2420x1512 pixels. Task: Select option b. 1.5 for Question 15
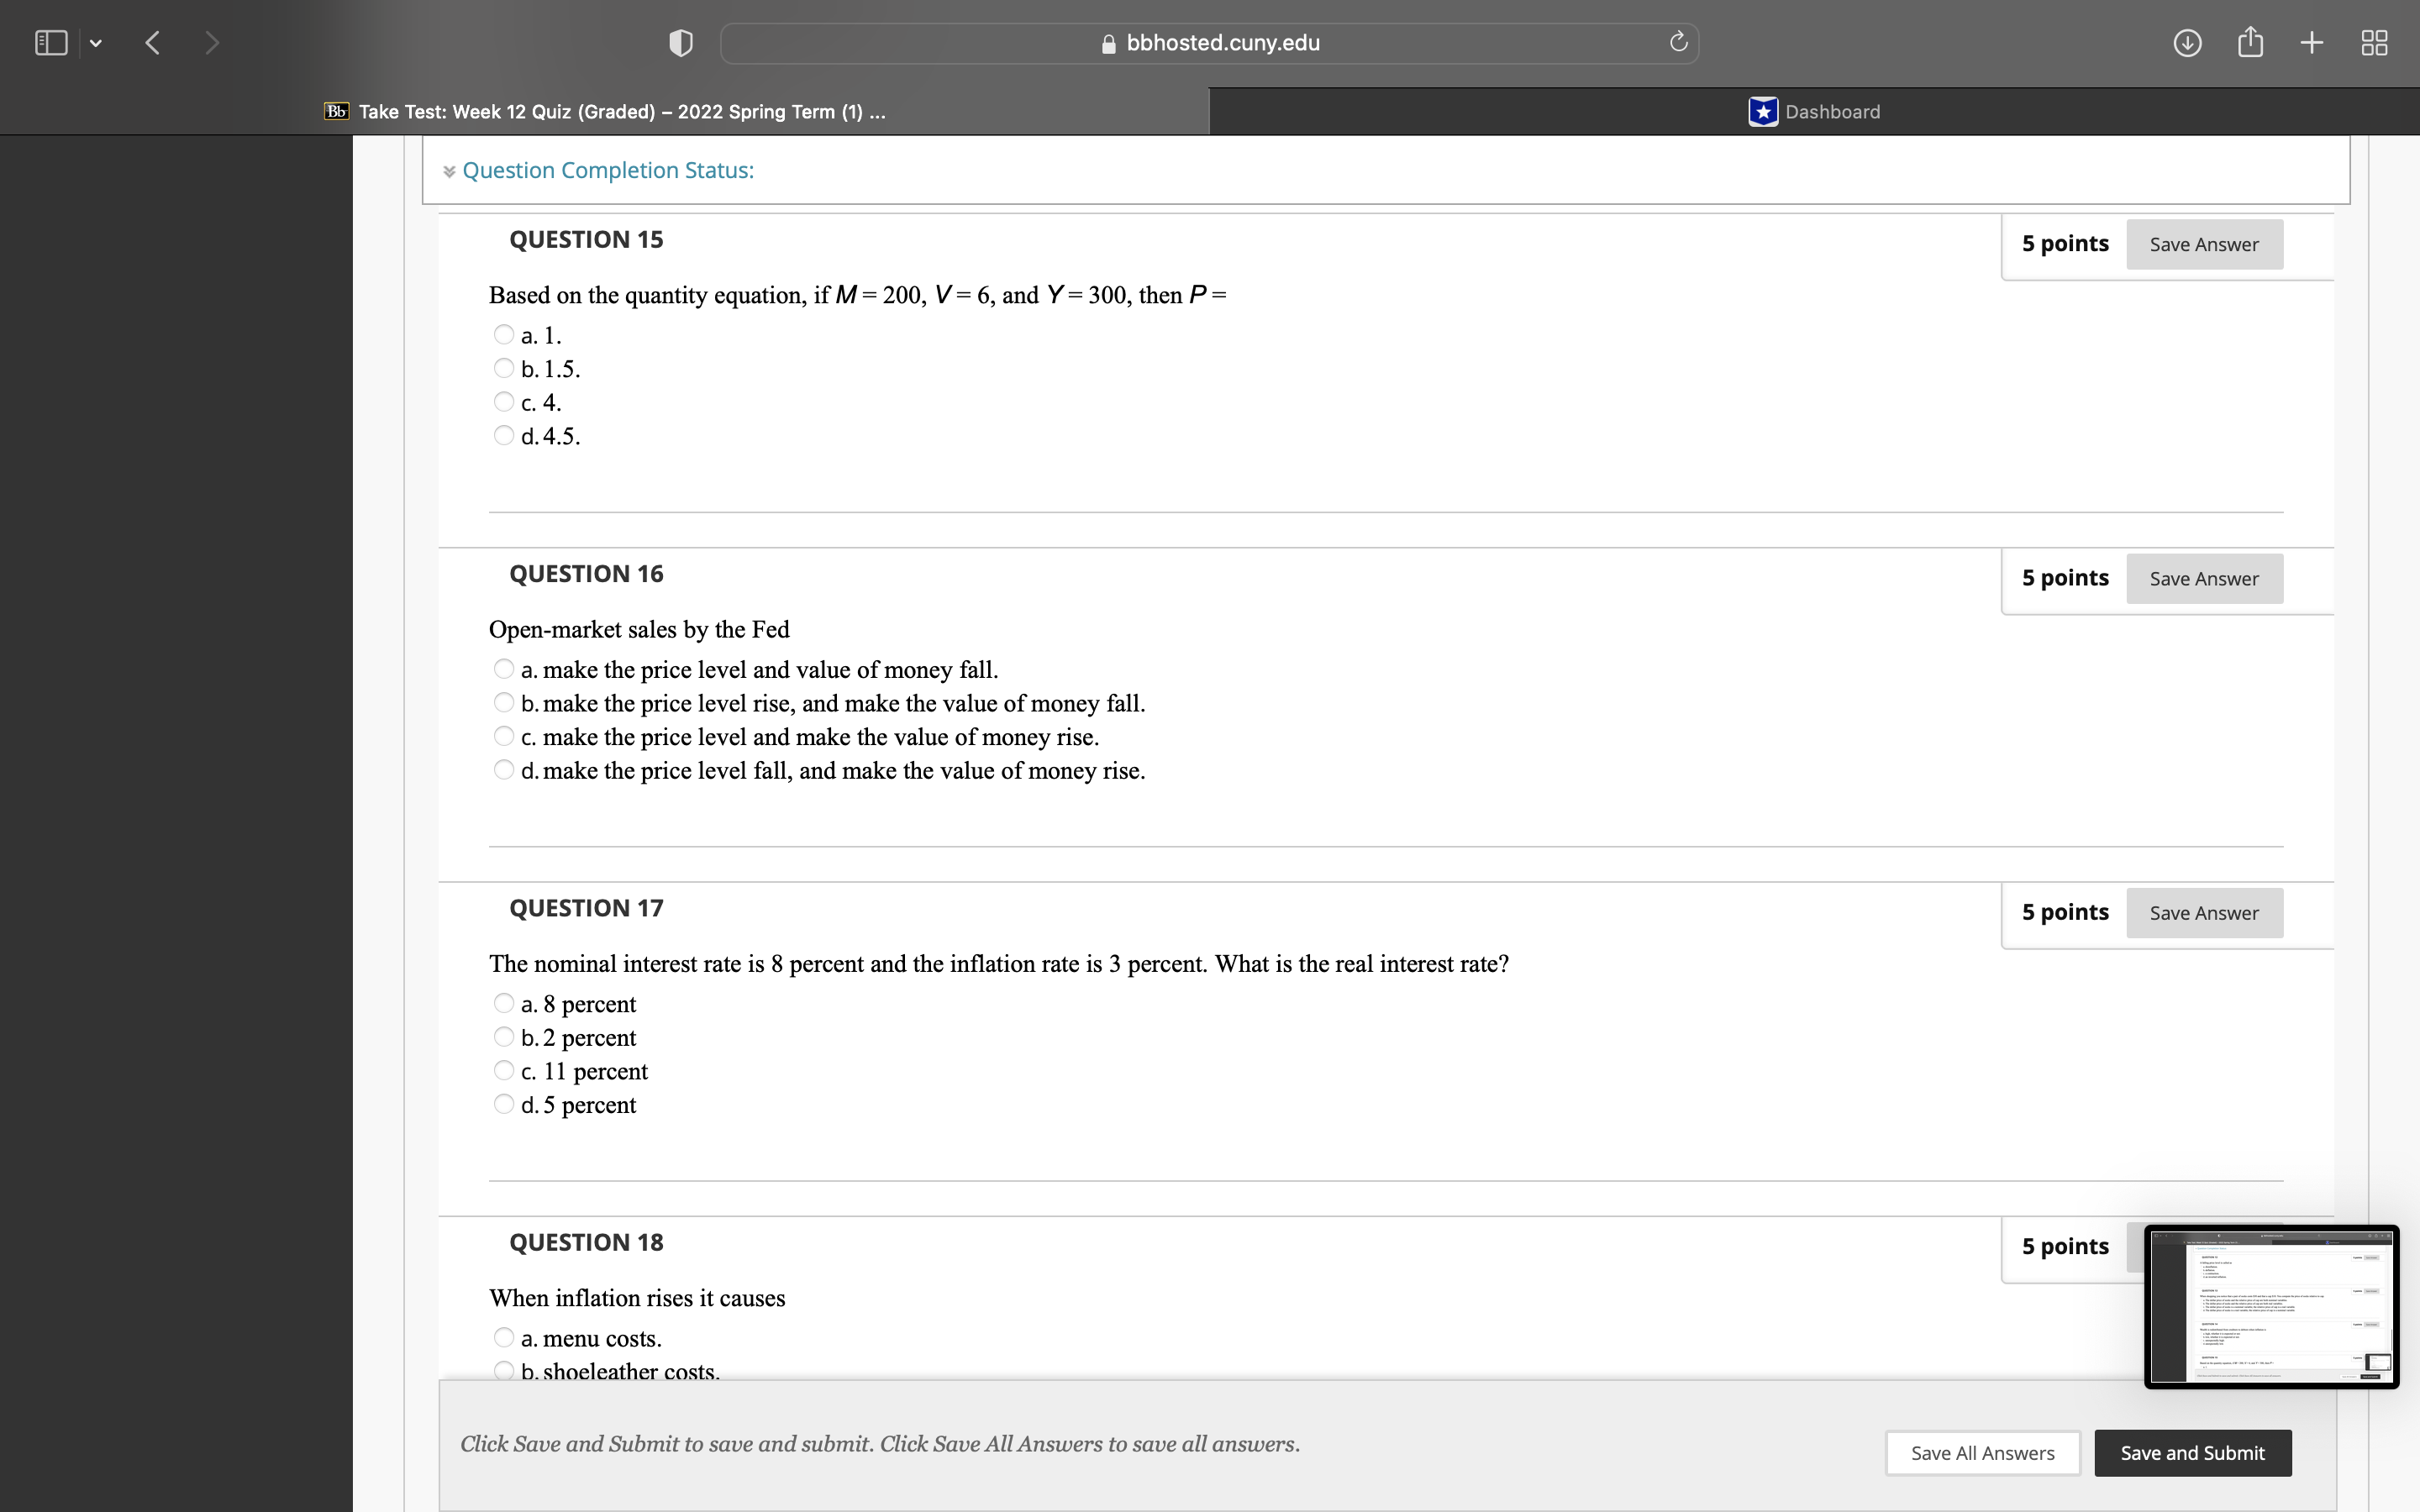coord(504,368)
